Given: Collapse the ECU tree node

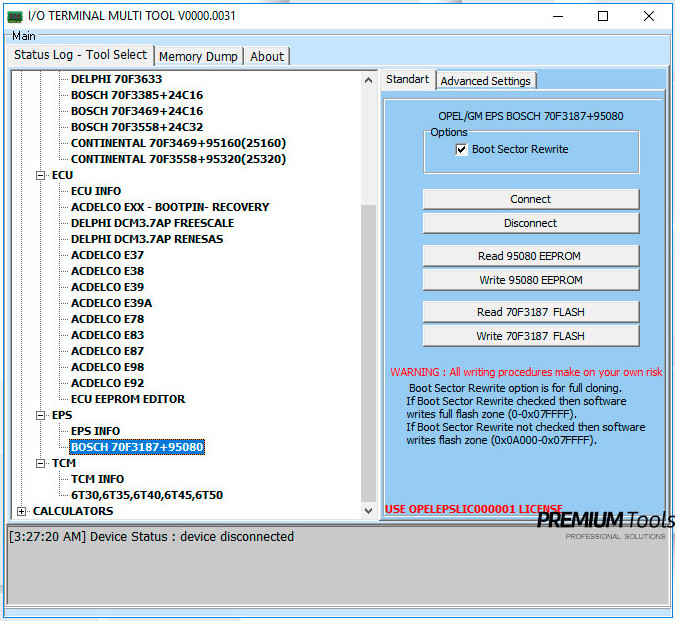Looking at the screenshot, I should tap(40, 175).
